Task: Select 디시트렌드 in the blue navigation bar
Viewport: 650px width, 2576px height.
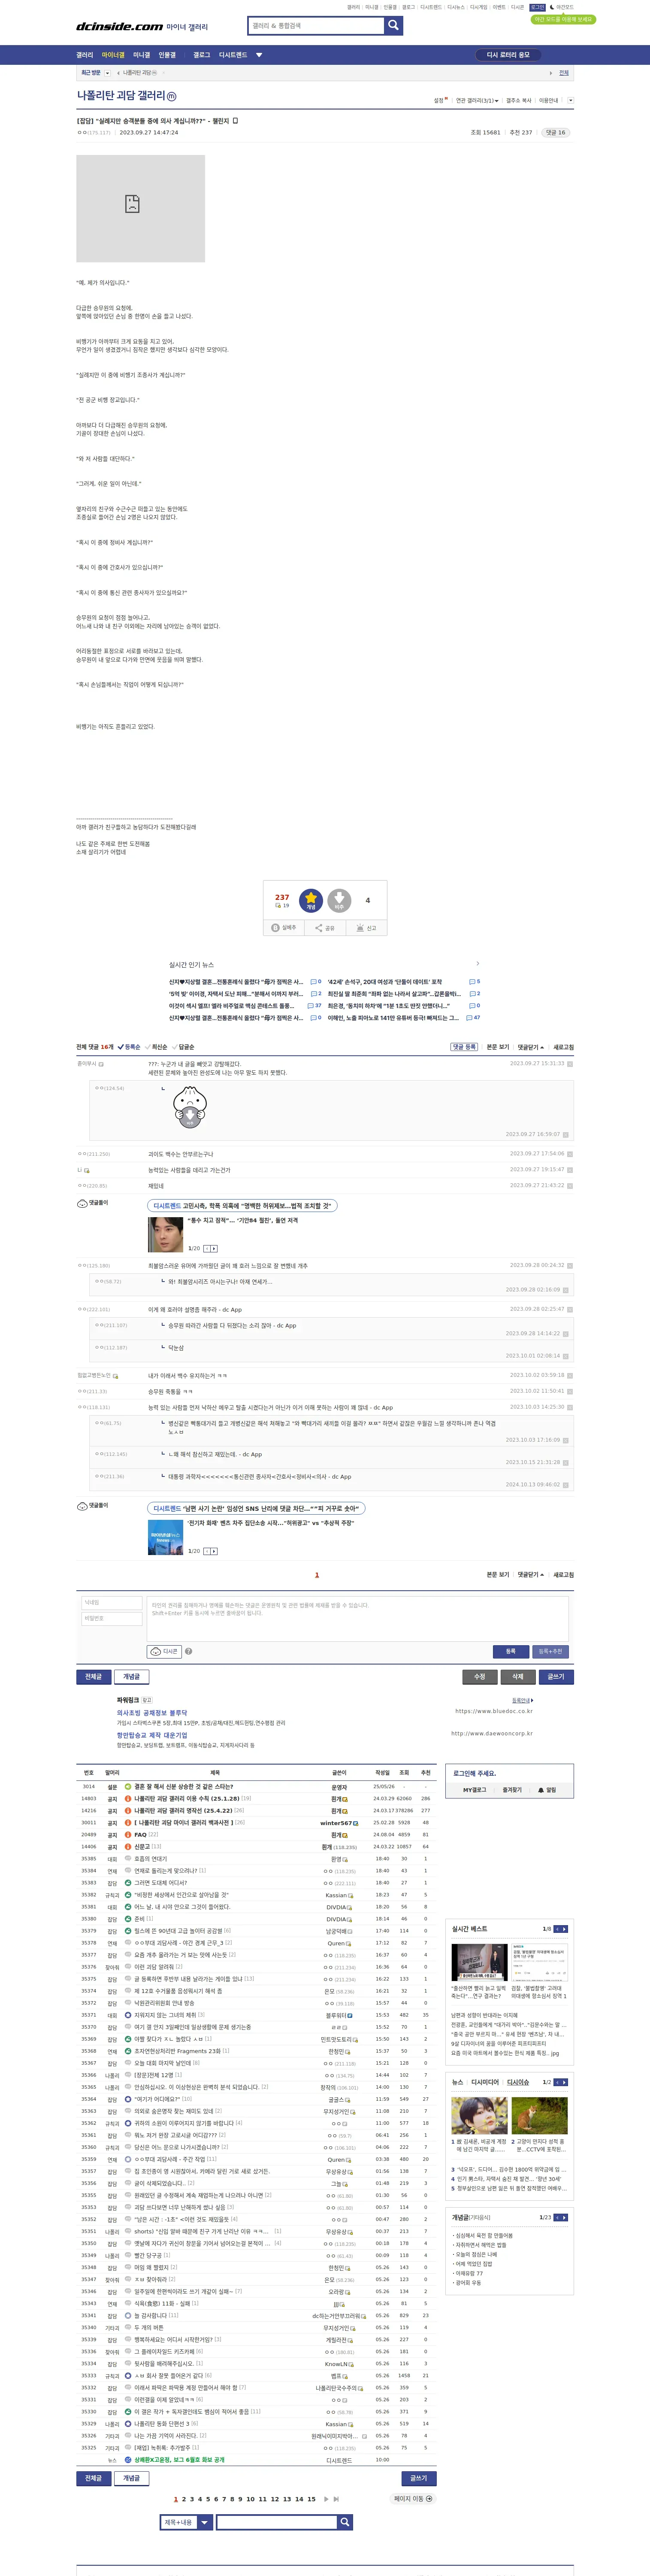Action: 233,55
